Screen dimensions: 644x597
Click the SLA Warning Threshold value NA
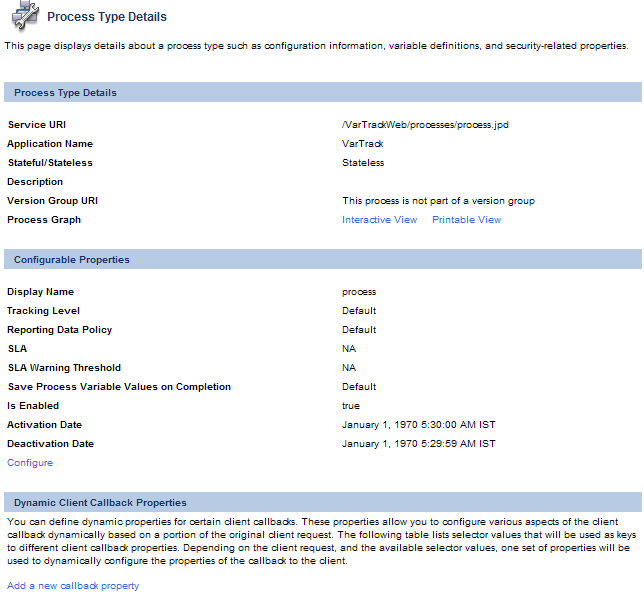(x=349, y=367)
